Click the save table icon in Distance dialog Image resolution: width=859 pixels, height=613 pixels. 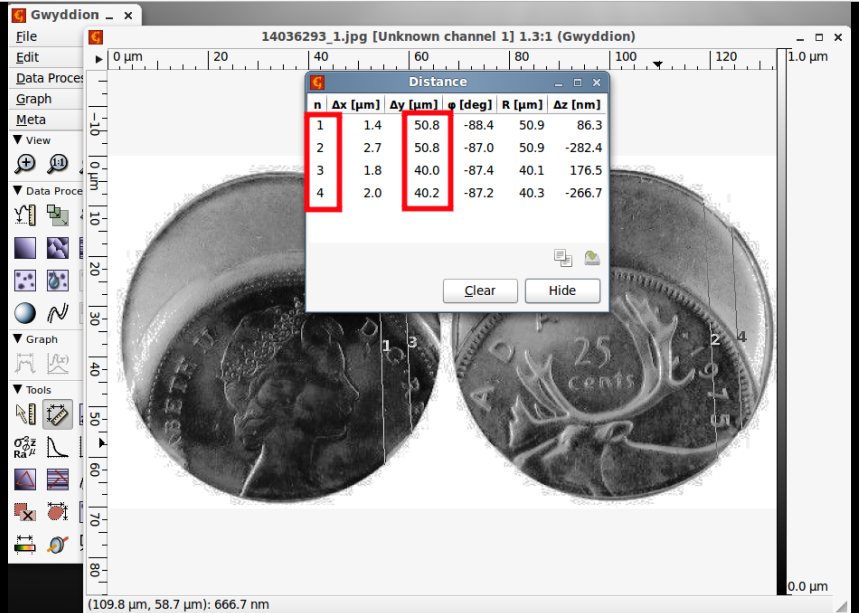tap(592, 257)
